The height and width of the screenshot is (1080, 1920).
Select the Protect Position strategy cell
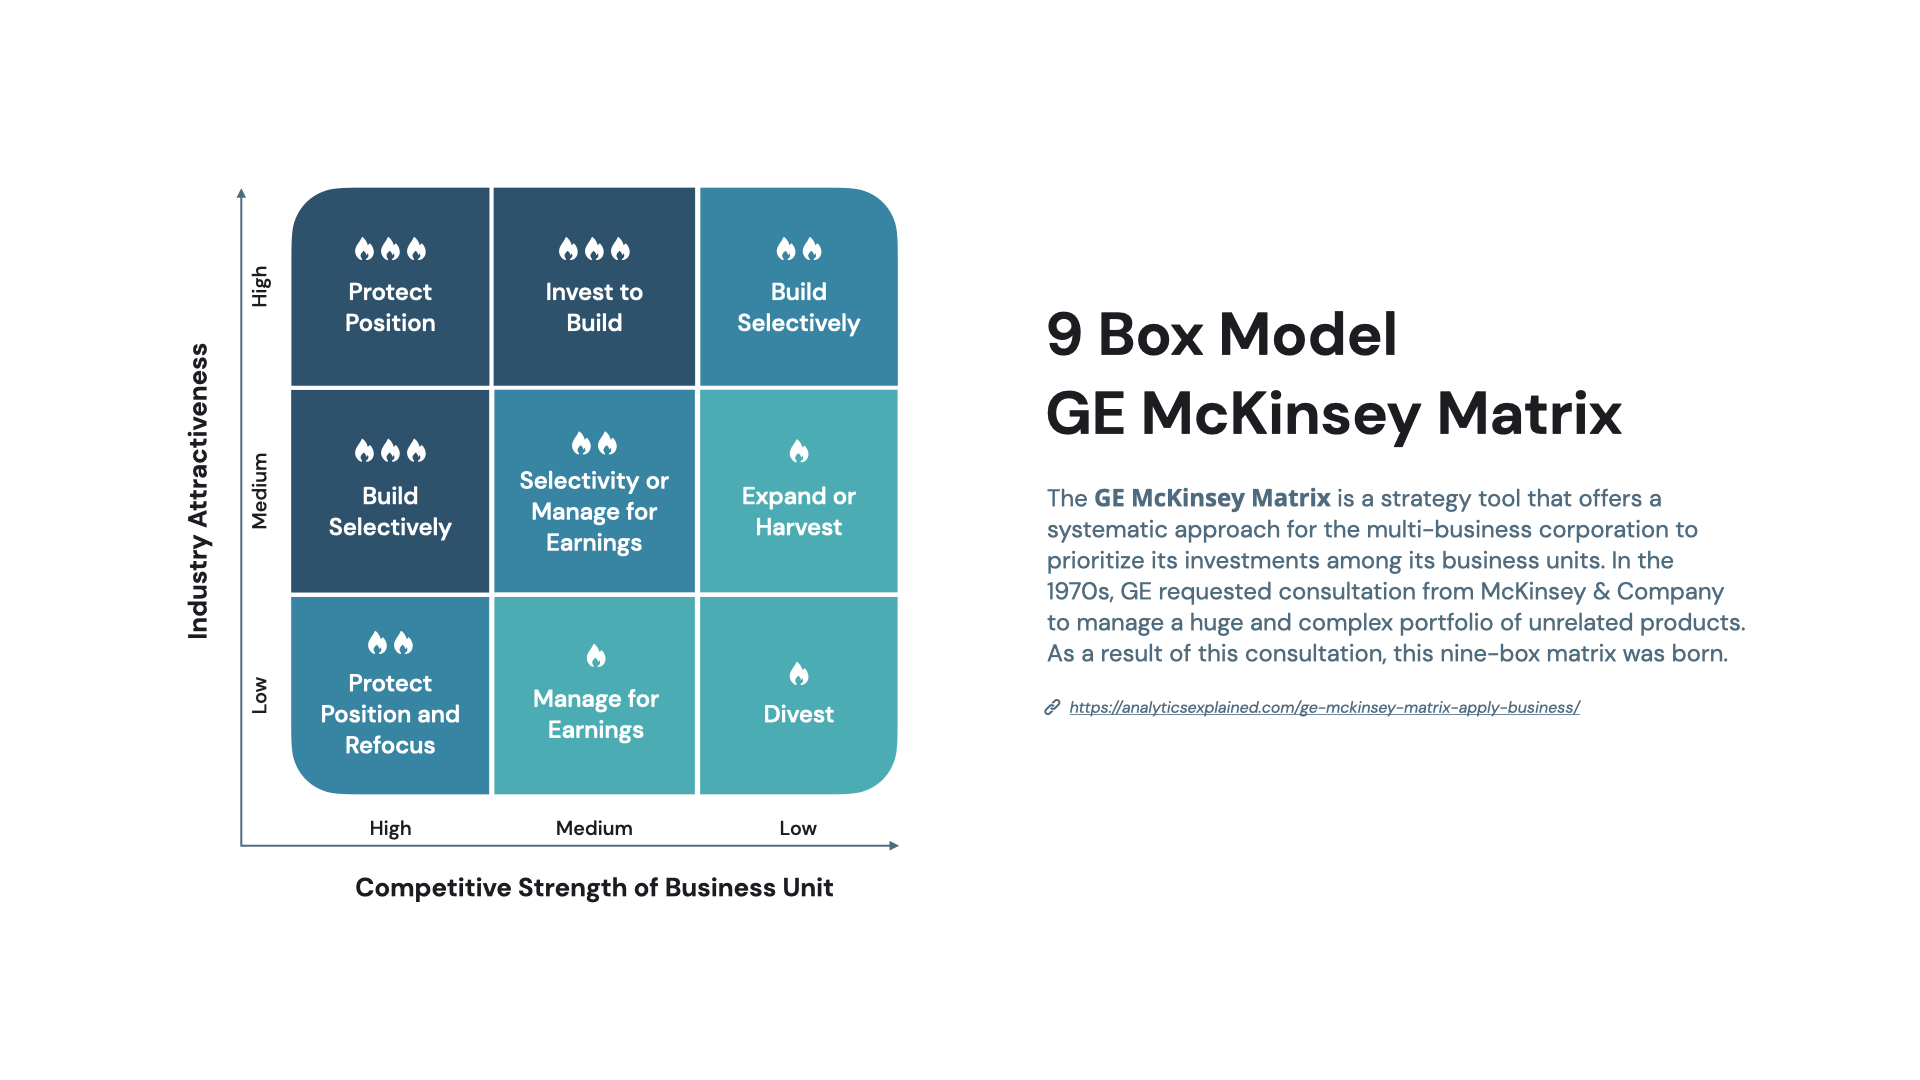coord(390,286)
